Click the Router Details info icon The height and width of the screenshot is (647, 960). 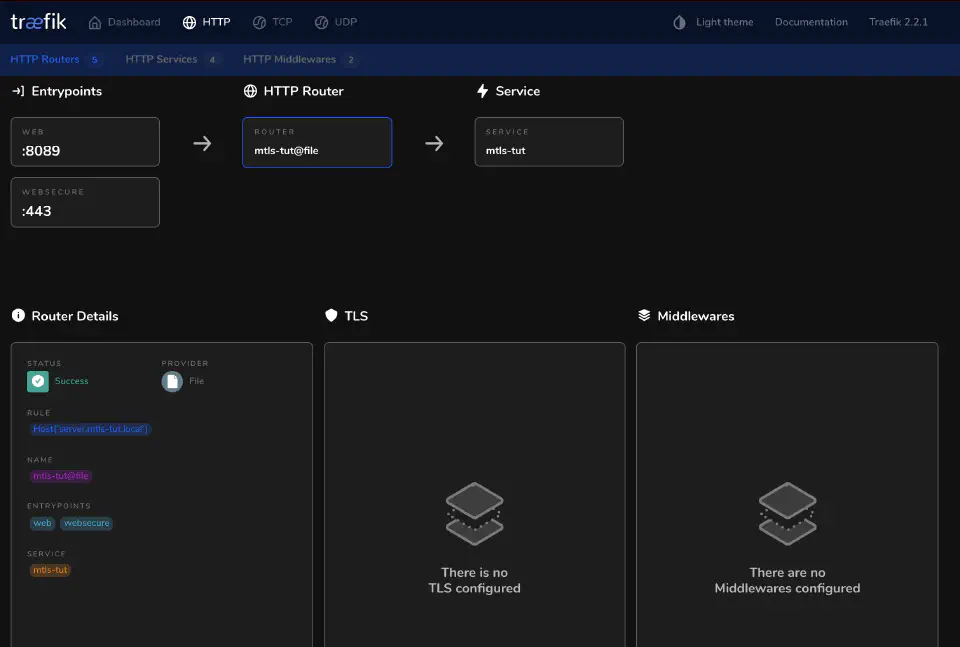pyautogui.click(x=18, y=315)
